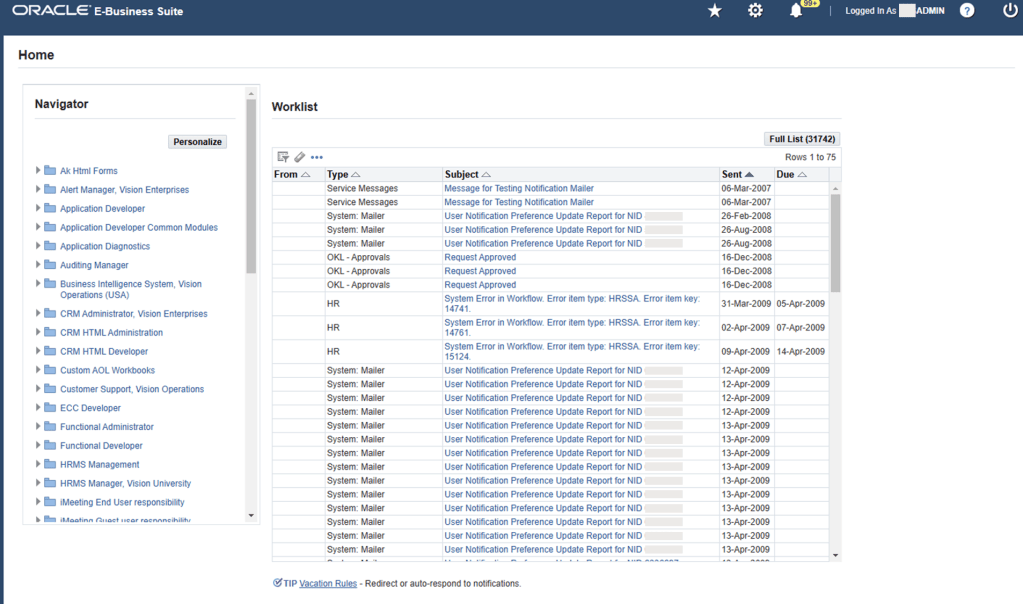
Task: Click the Help question mark icon
Action: (967, 11)
